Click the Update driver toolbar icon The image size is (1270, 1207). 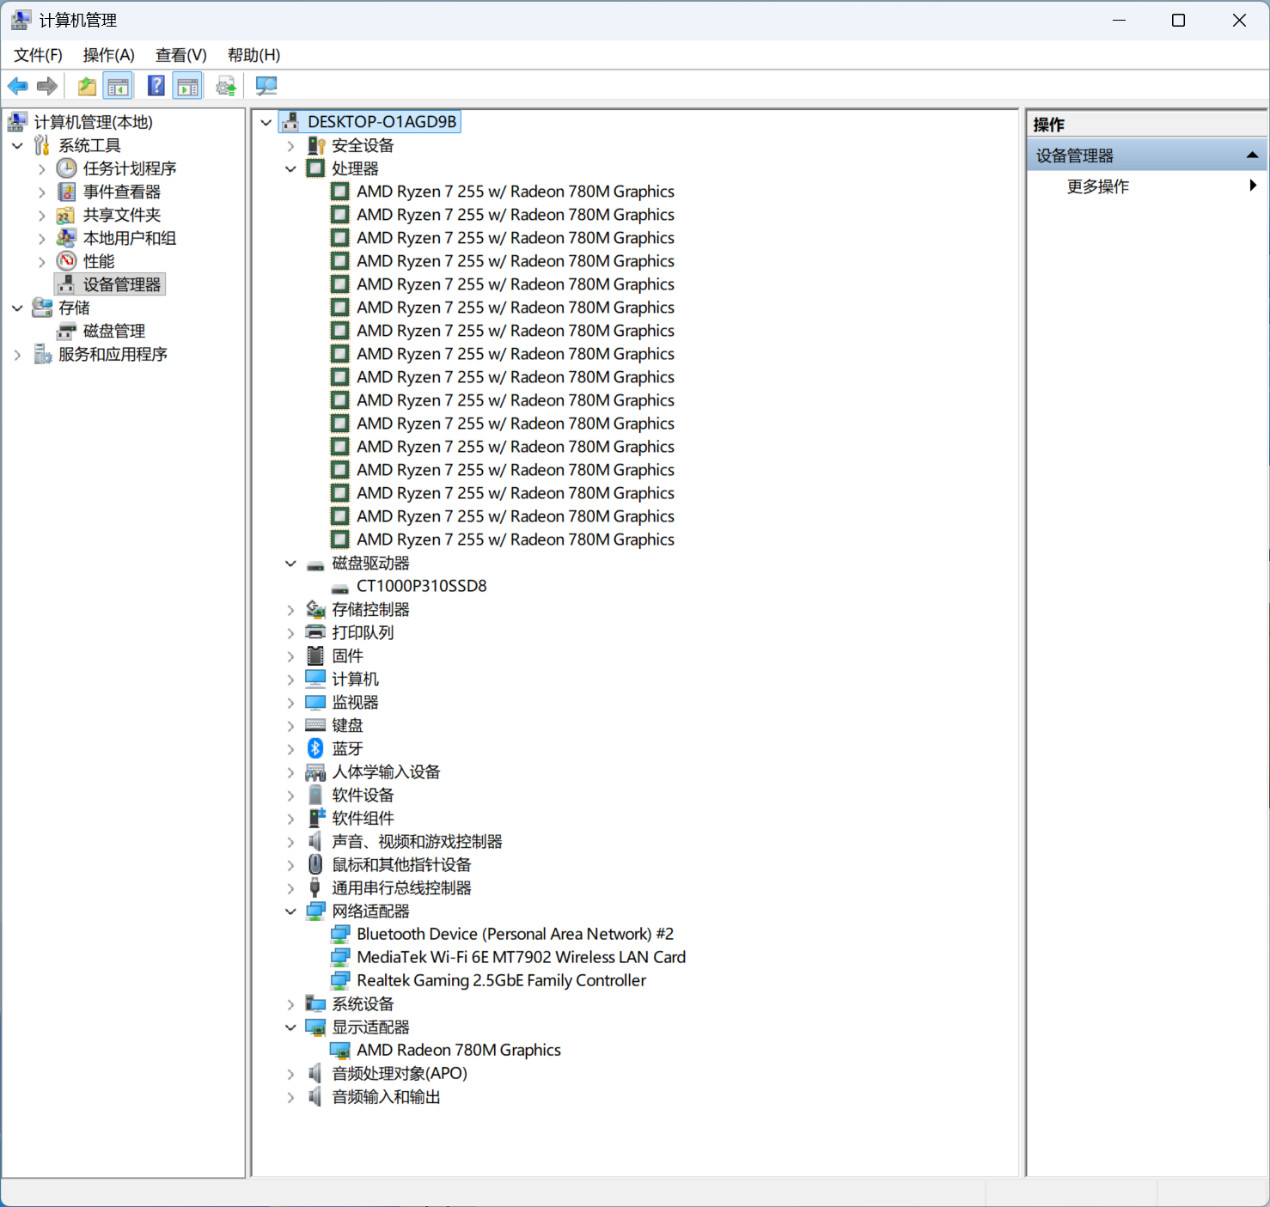click(226, 86)
